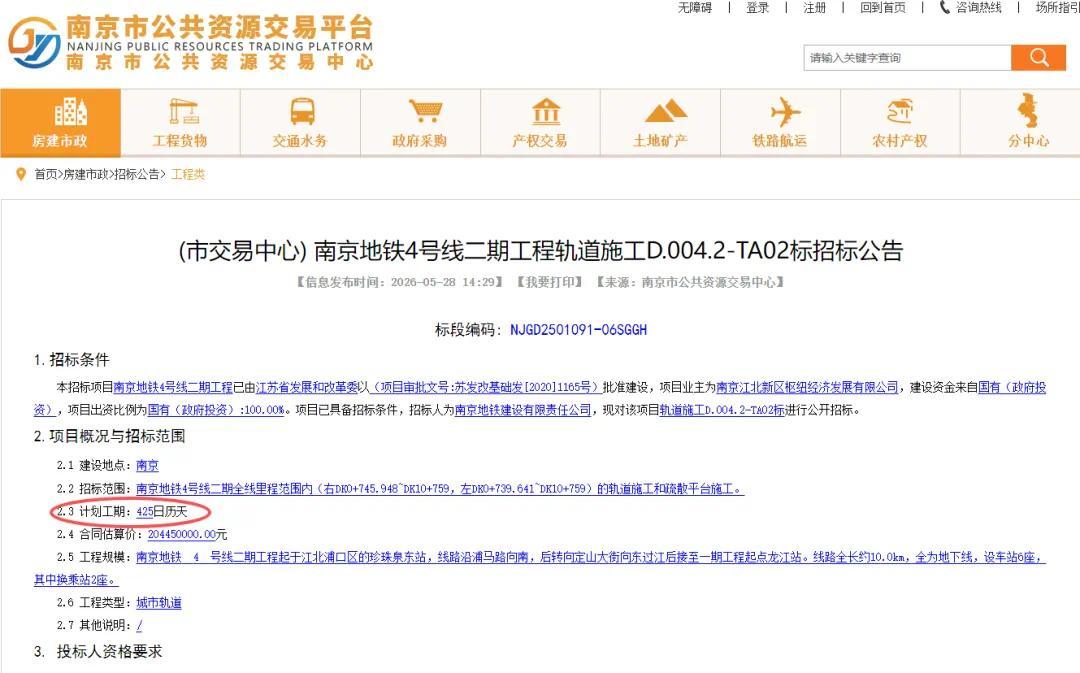Click the 注册 register link
This screenshot has width=1080, height=673.
point(815,8)
